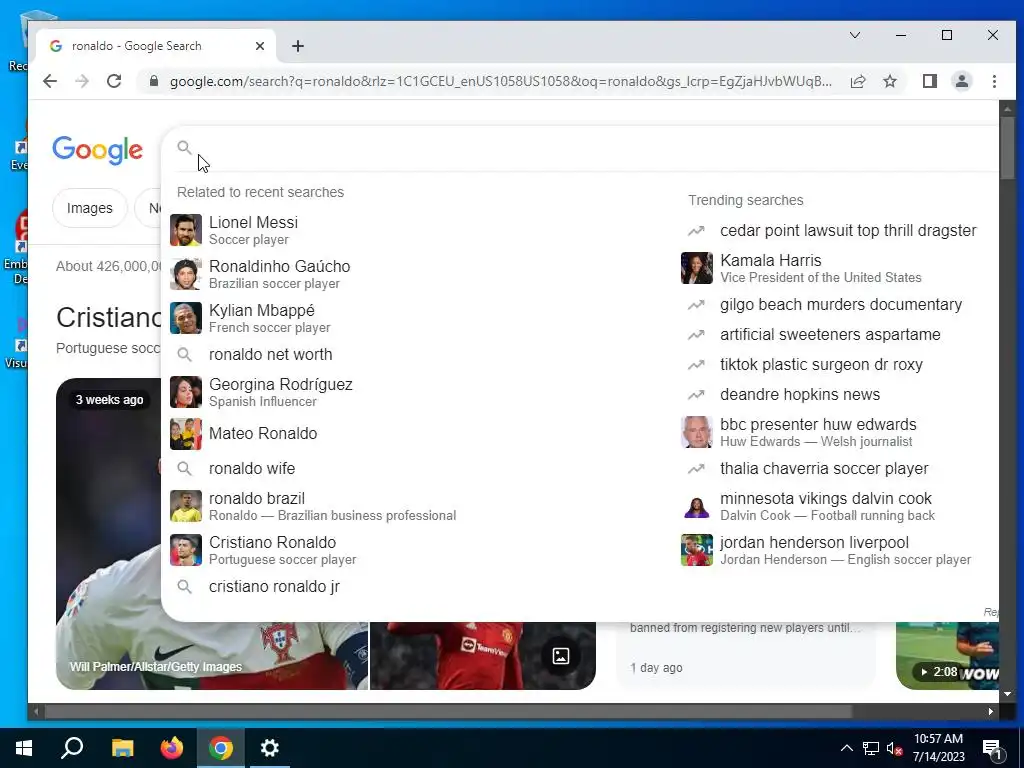Open the Windows Start menu
Viewport: 1024px width, 768px height.
pos(24,748)
